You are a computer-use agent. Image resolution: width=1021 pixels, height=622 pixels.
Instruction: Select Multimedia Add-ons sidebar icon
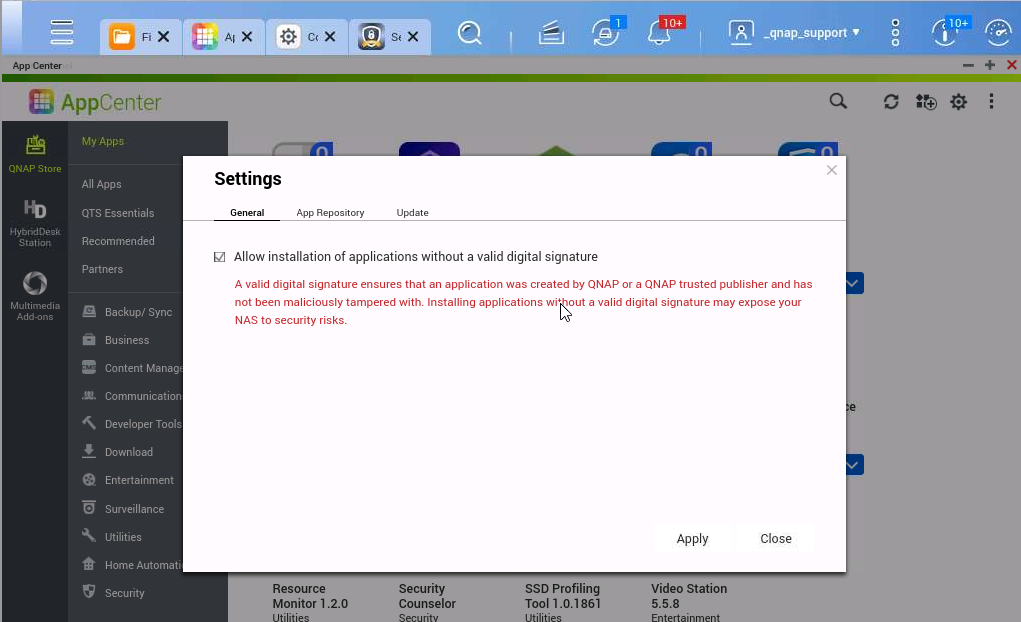coord(35,296)
